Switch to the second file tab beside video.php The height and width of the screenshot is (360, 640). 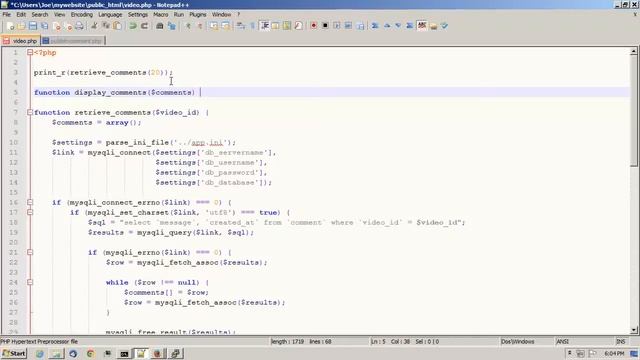click(73, 41)
